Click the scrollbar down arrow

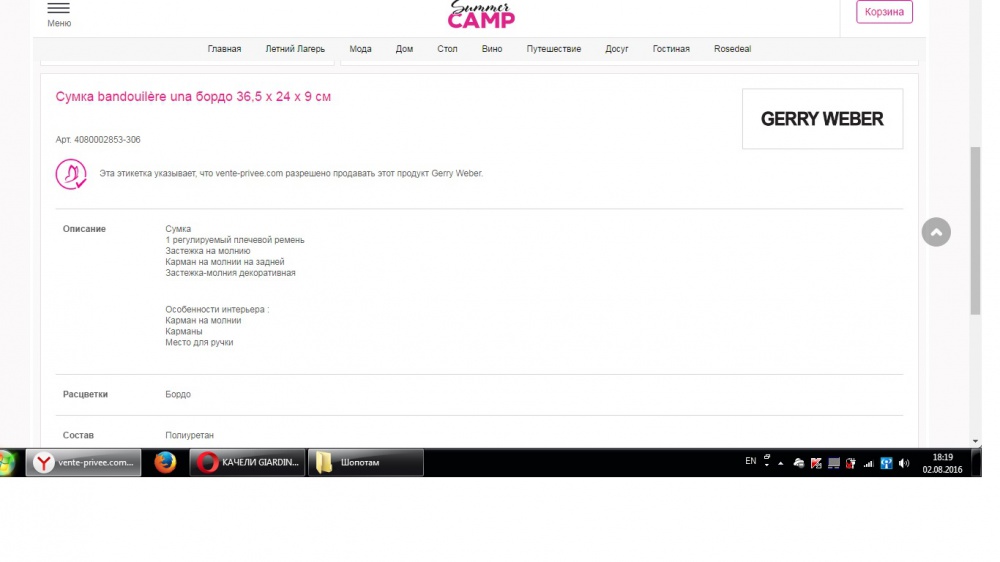[x=975, y=441]
